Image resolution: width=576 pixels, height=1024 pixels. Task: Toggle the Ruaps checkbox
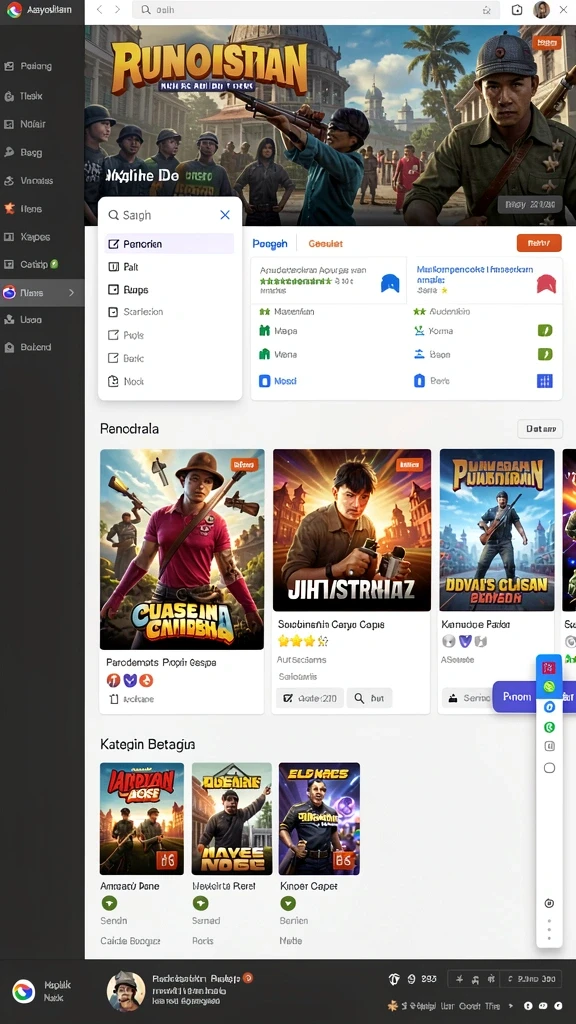(x=113, y=290)
